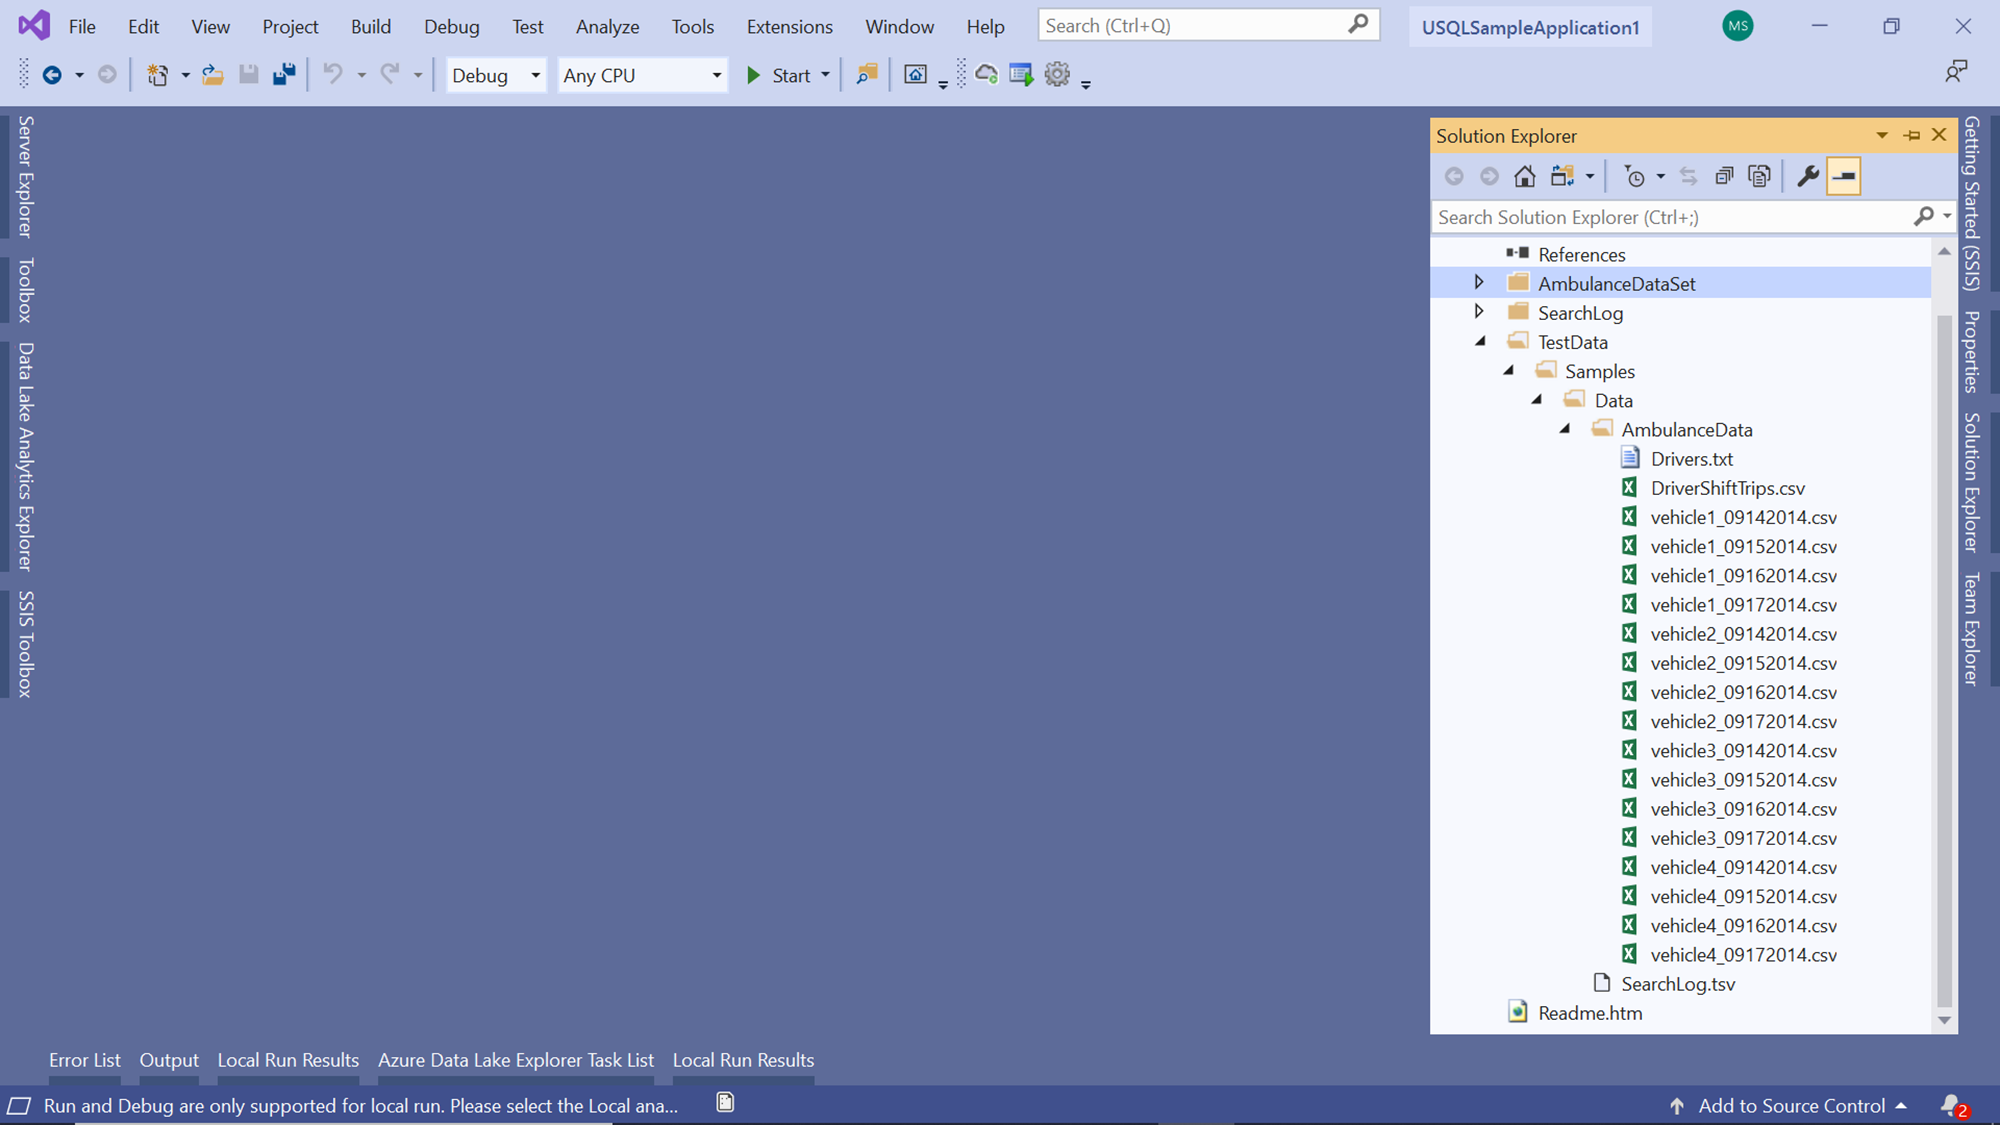Collapse the TestData folder node
2000x1125 pixels.
[x=1481, y=342]
